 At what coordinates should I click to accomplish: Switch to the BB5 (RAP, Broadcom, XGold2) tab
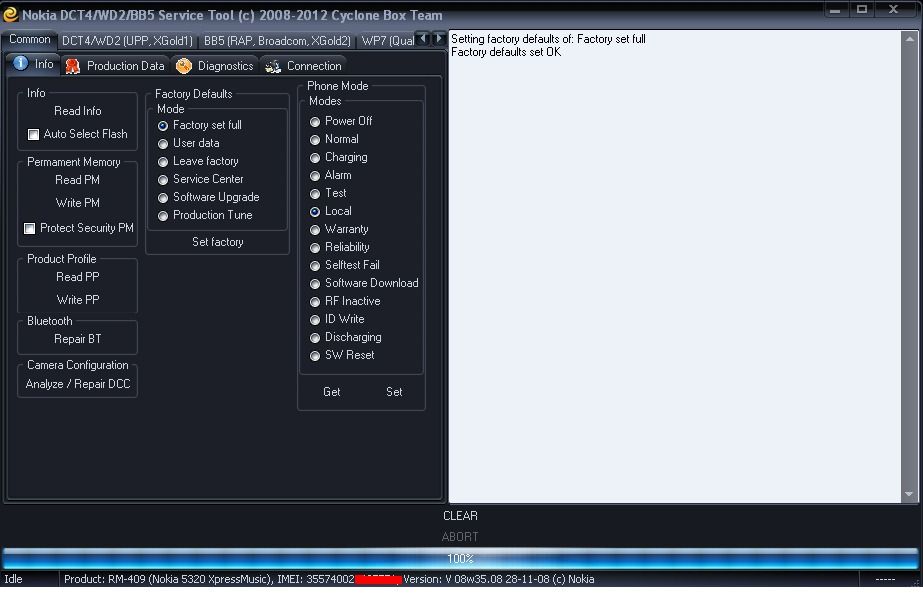pos(277,41)
